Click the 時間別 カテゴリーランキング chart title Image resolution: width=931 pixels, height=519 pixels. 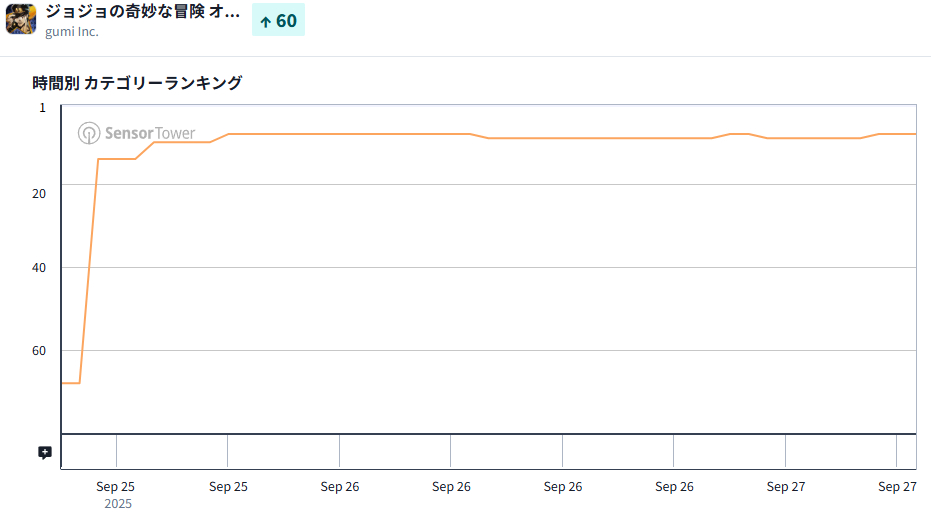(137, 83)
